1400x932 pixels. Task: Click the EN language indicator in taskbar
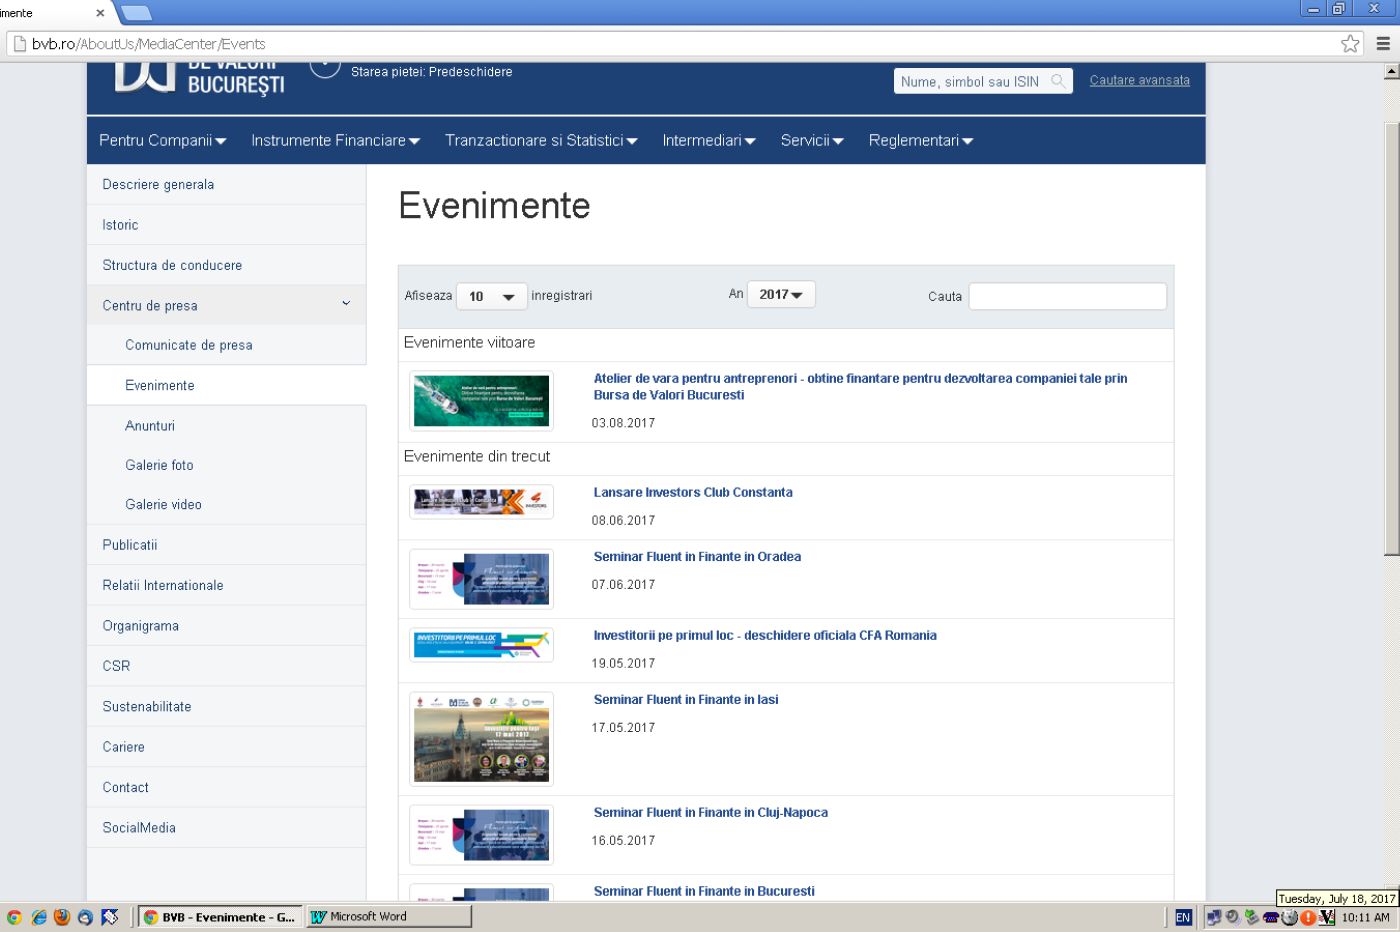click(1183, 917)
